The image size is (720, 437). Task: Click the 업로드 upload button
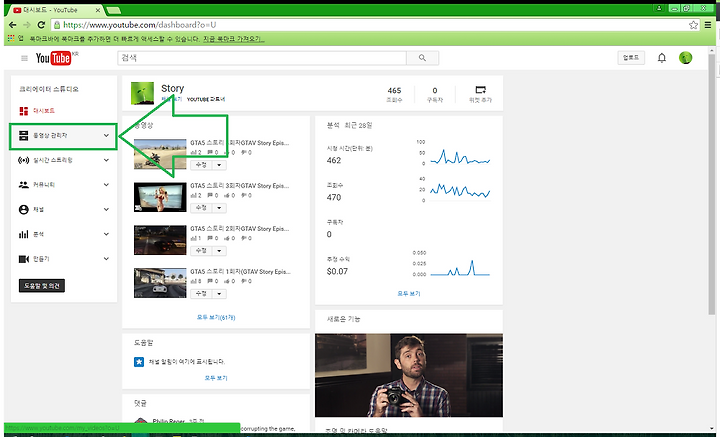(631, 58)
